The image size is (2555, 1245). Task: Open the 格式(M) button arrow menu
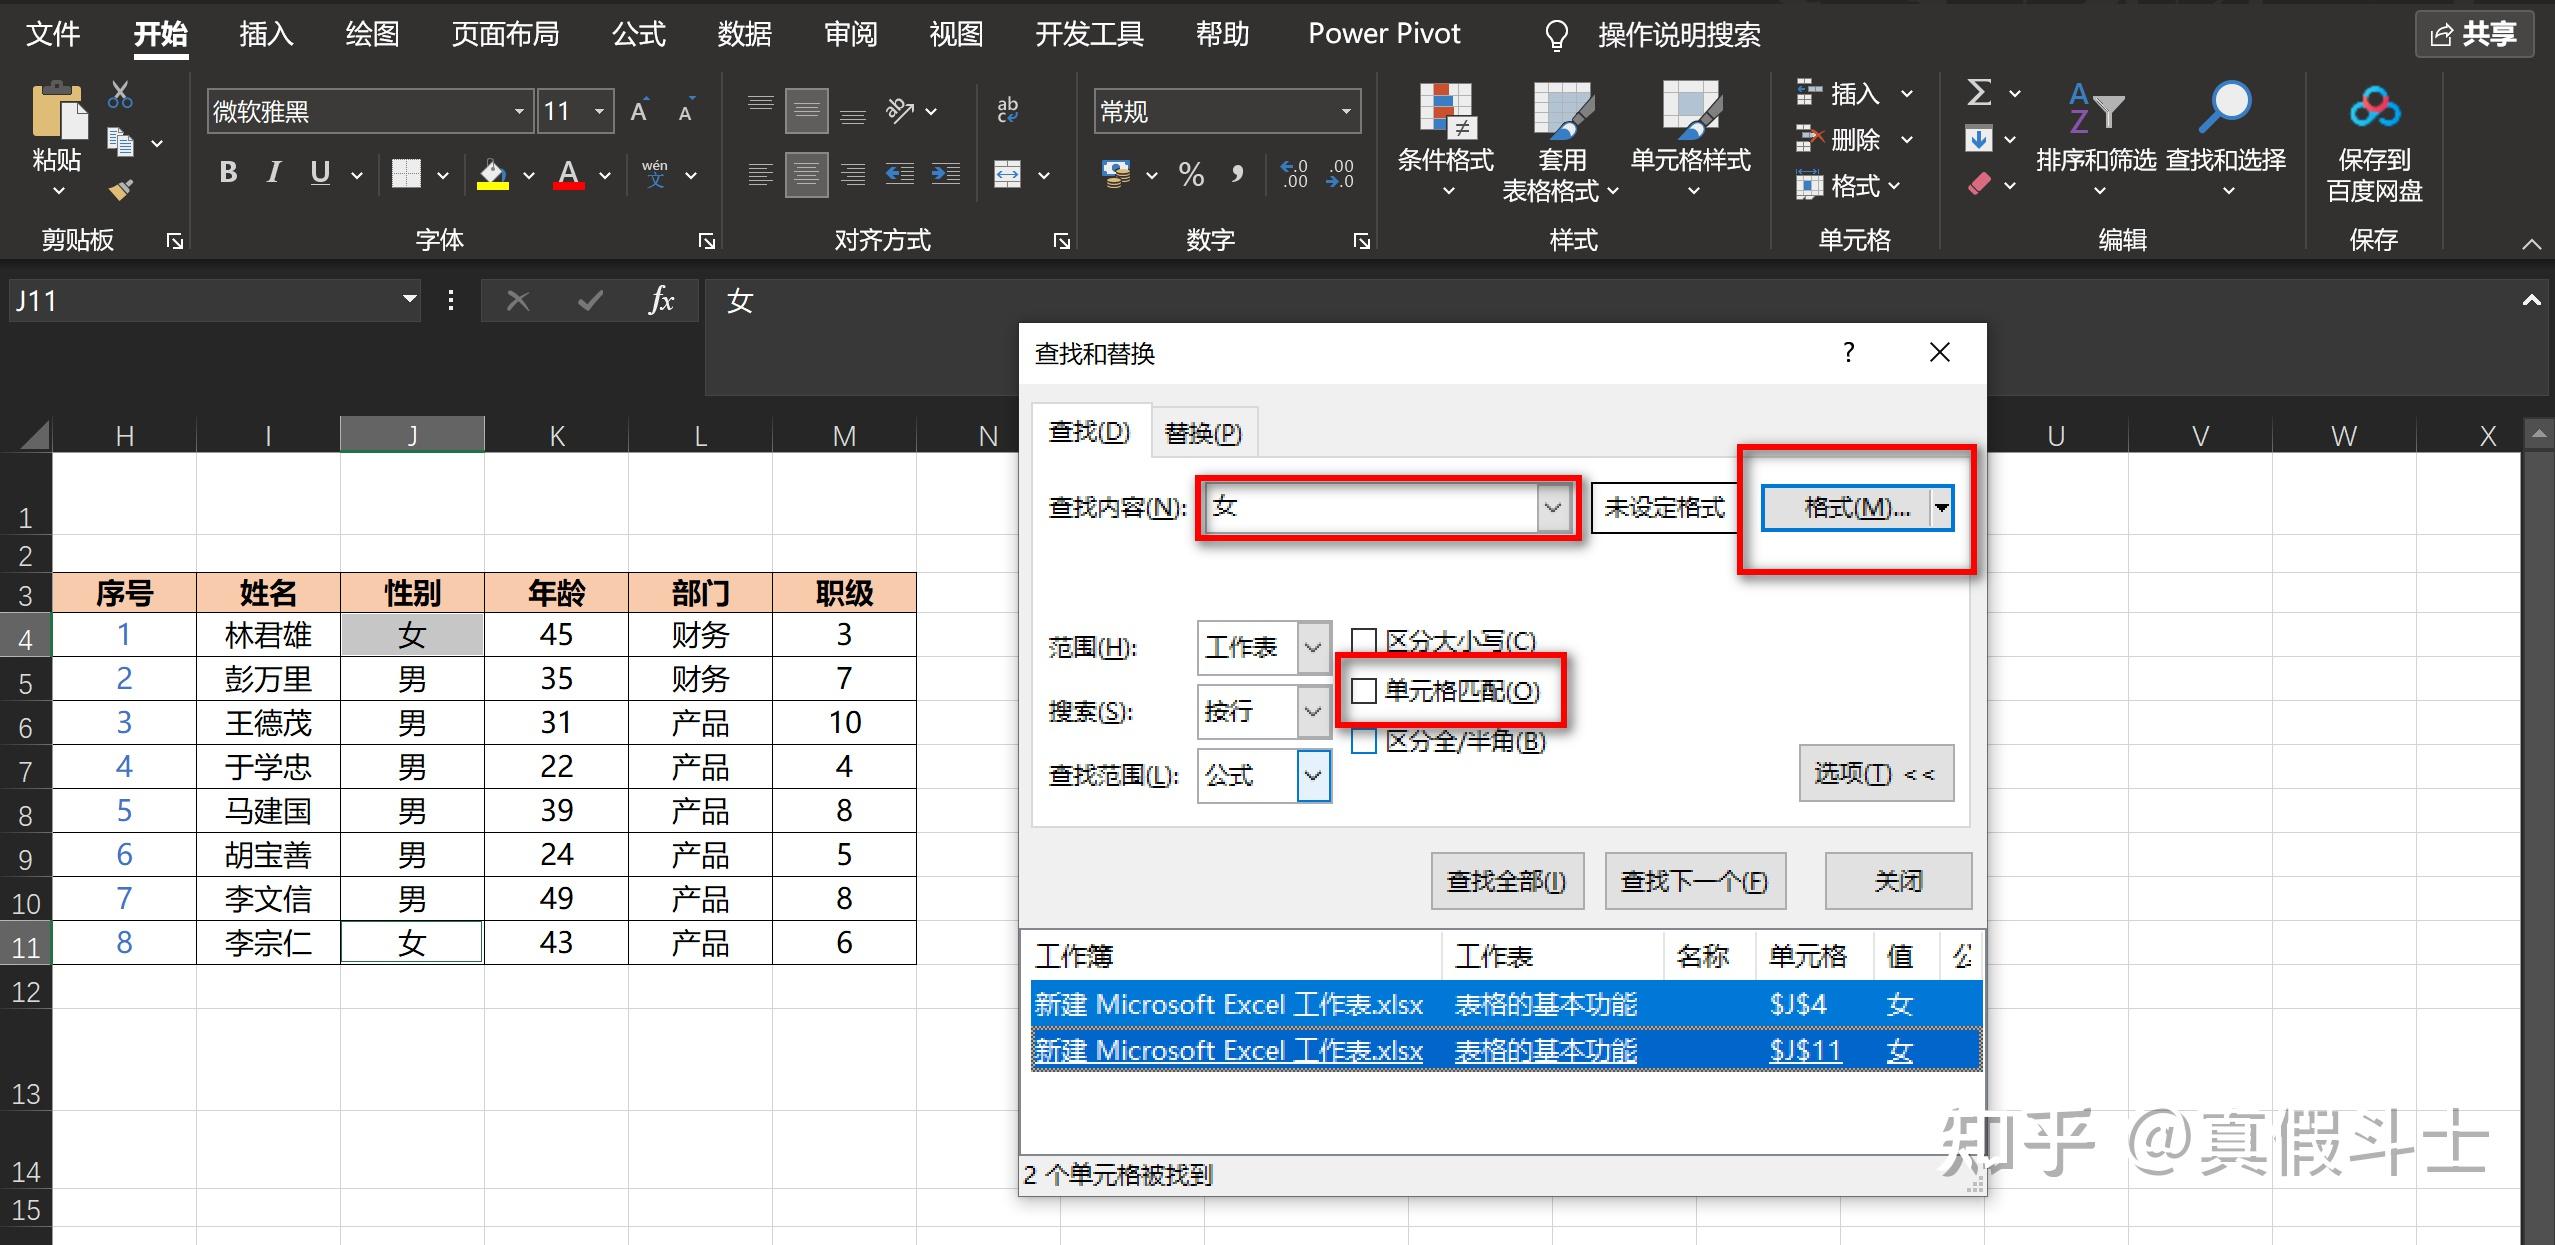pos(1941,507)
